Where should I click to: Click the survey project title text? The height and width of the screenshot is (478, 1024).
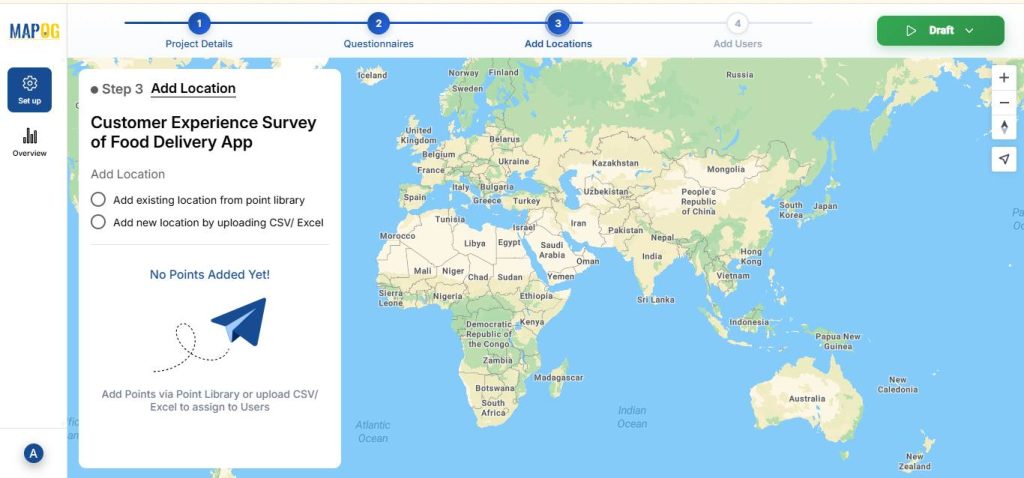pos(203,132)
